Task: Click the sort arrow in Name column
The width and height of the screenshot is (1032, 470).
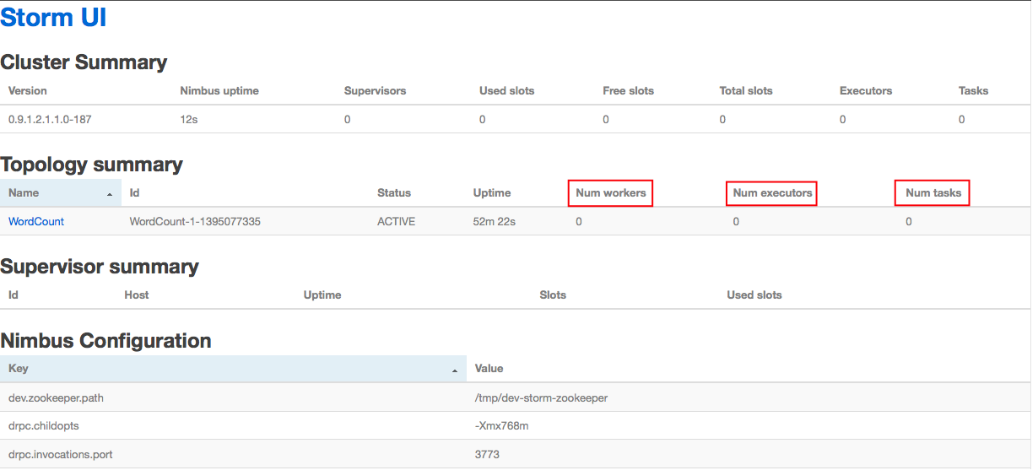Action: [x=109, y=193]
